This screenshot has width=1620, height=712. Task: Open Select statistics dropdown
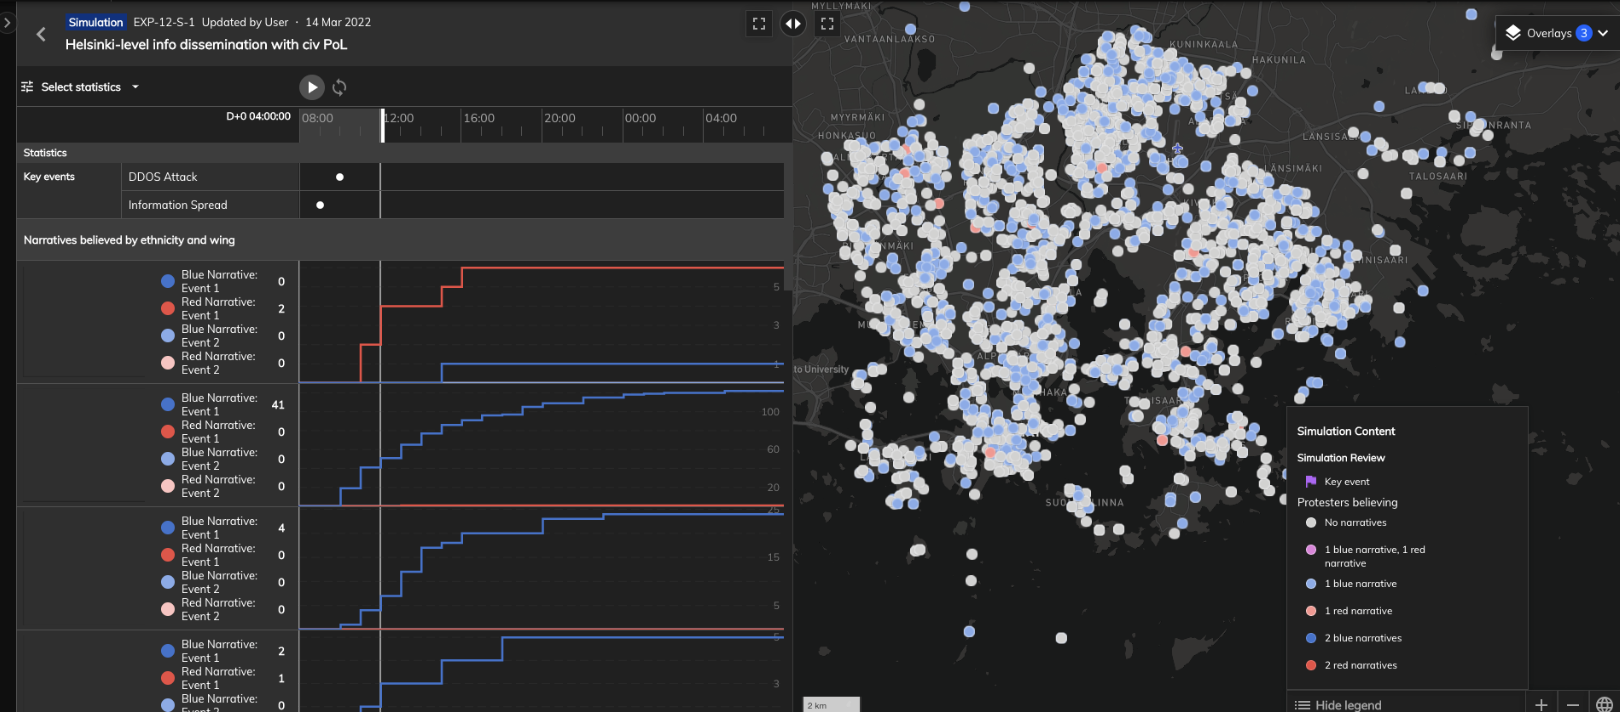[81, 87]
